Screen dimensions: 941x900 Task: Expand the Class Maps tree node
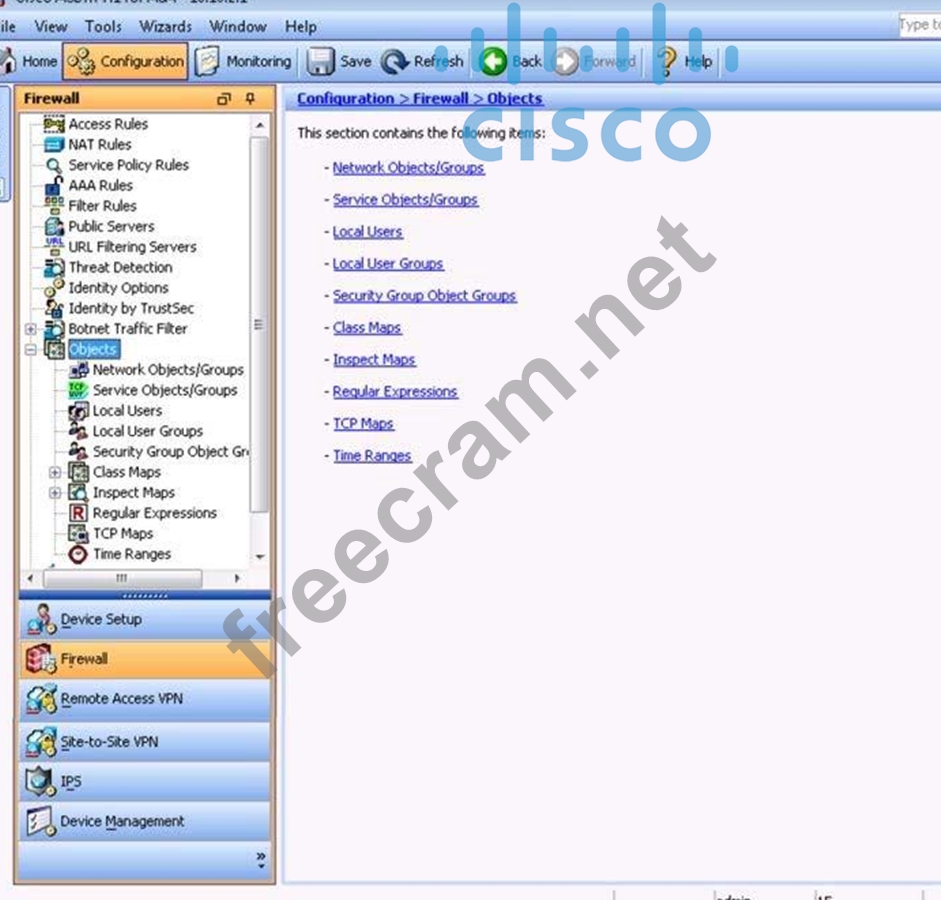55,472
